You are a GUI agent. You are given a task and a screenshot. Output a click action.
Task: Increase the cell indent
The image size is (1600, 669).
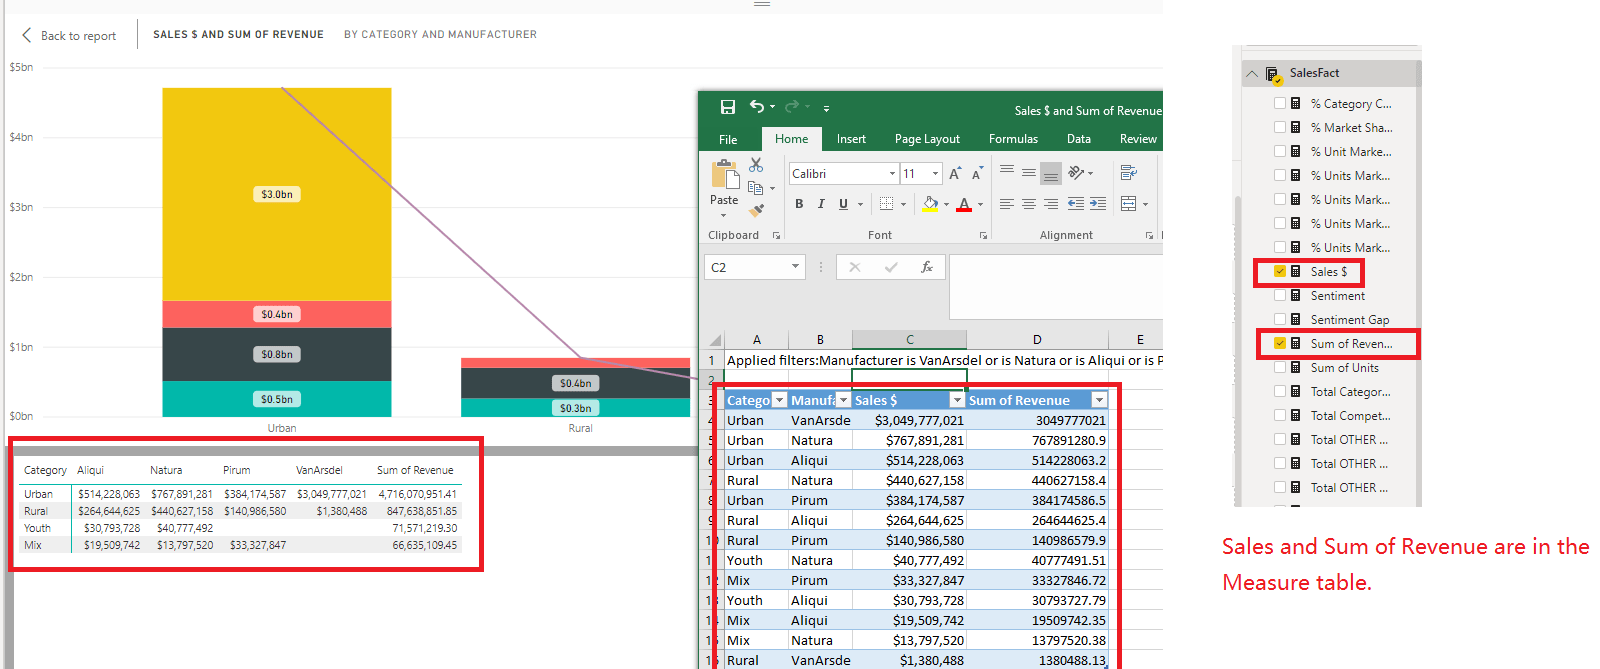1098,204
